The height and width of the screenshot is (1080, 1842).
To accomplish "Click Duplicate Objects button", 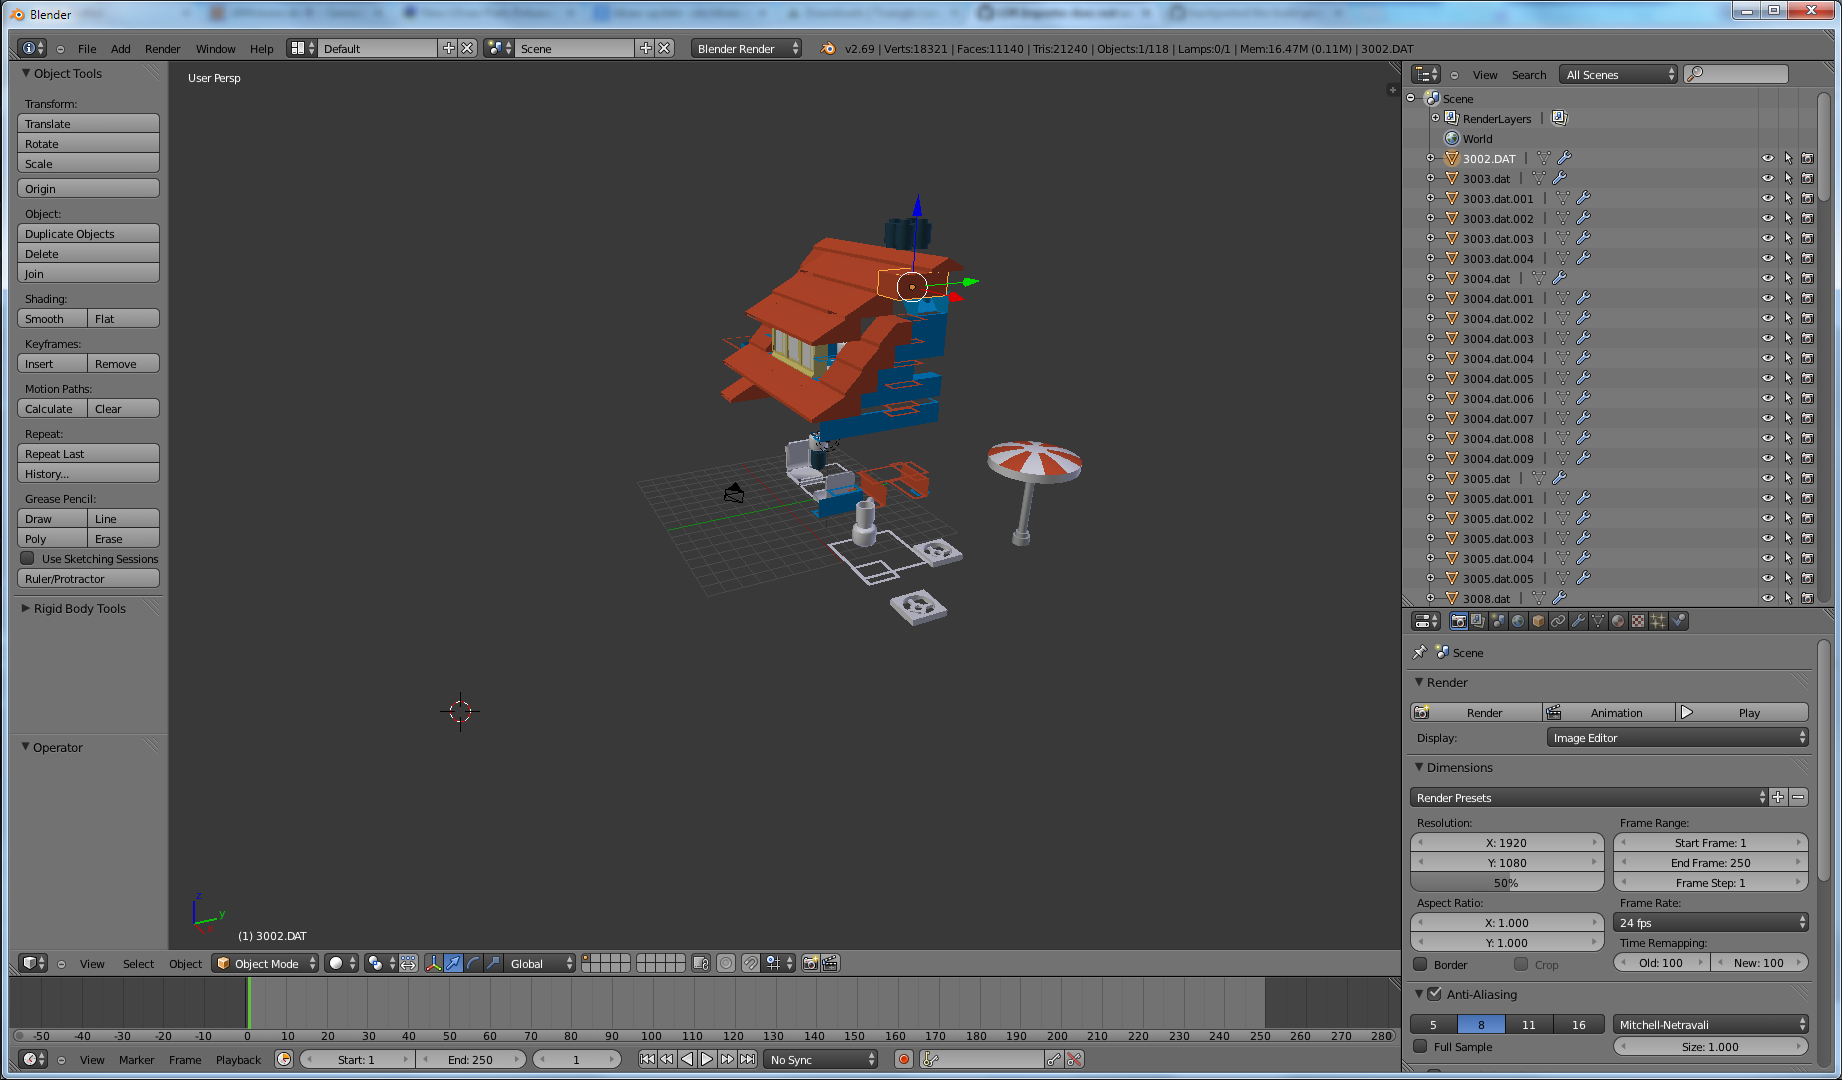I will pyautogui.click(x=88, y=233).
